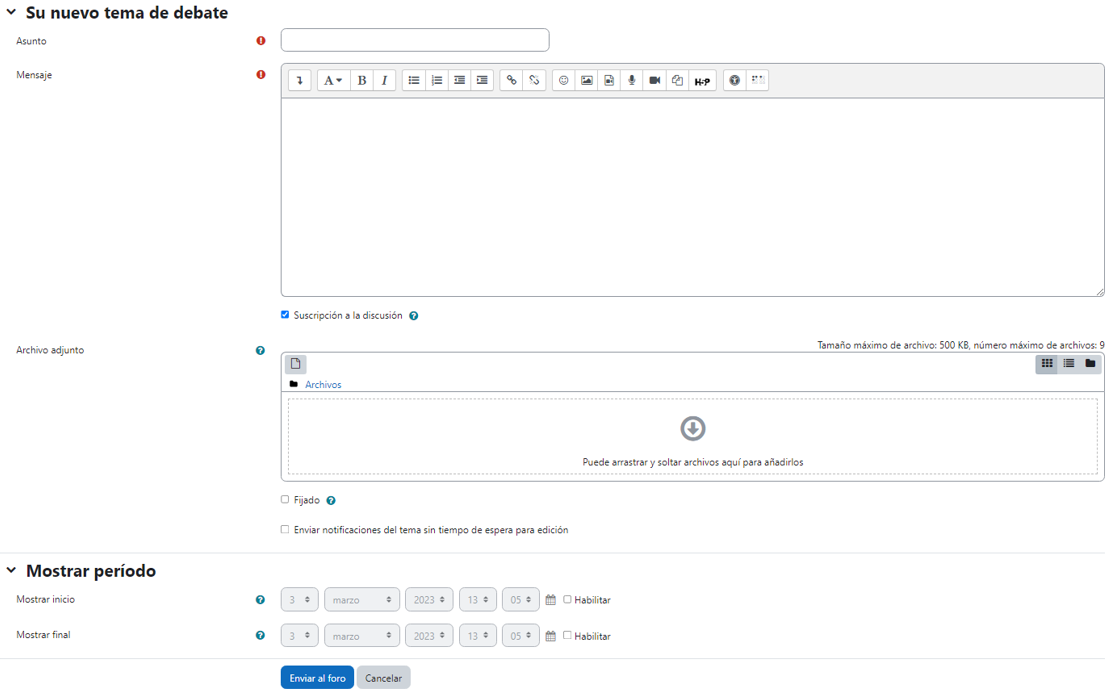
Task: Check the Fijado checkbox
Action: (285, 500)
